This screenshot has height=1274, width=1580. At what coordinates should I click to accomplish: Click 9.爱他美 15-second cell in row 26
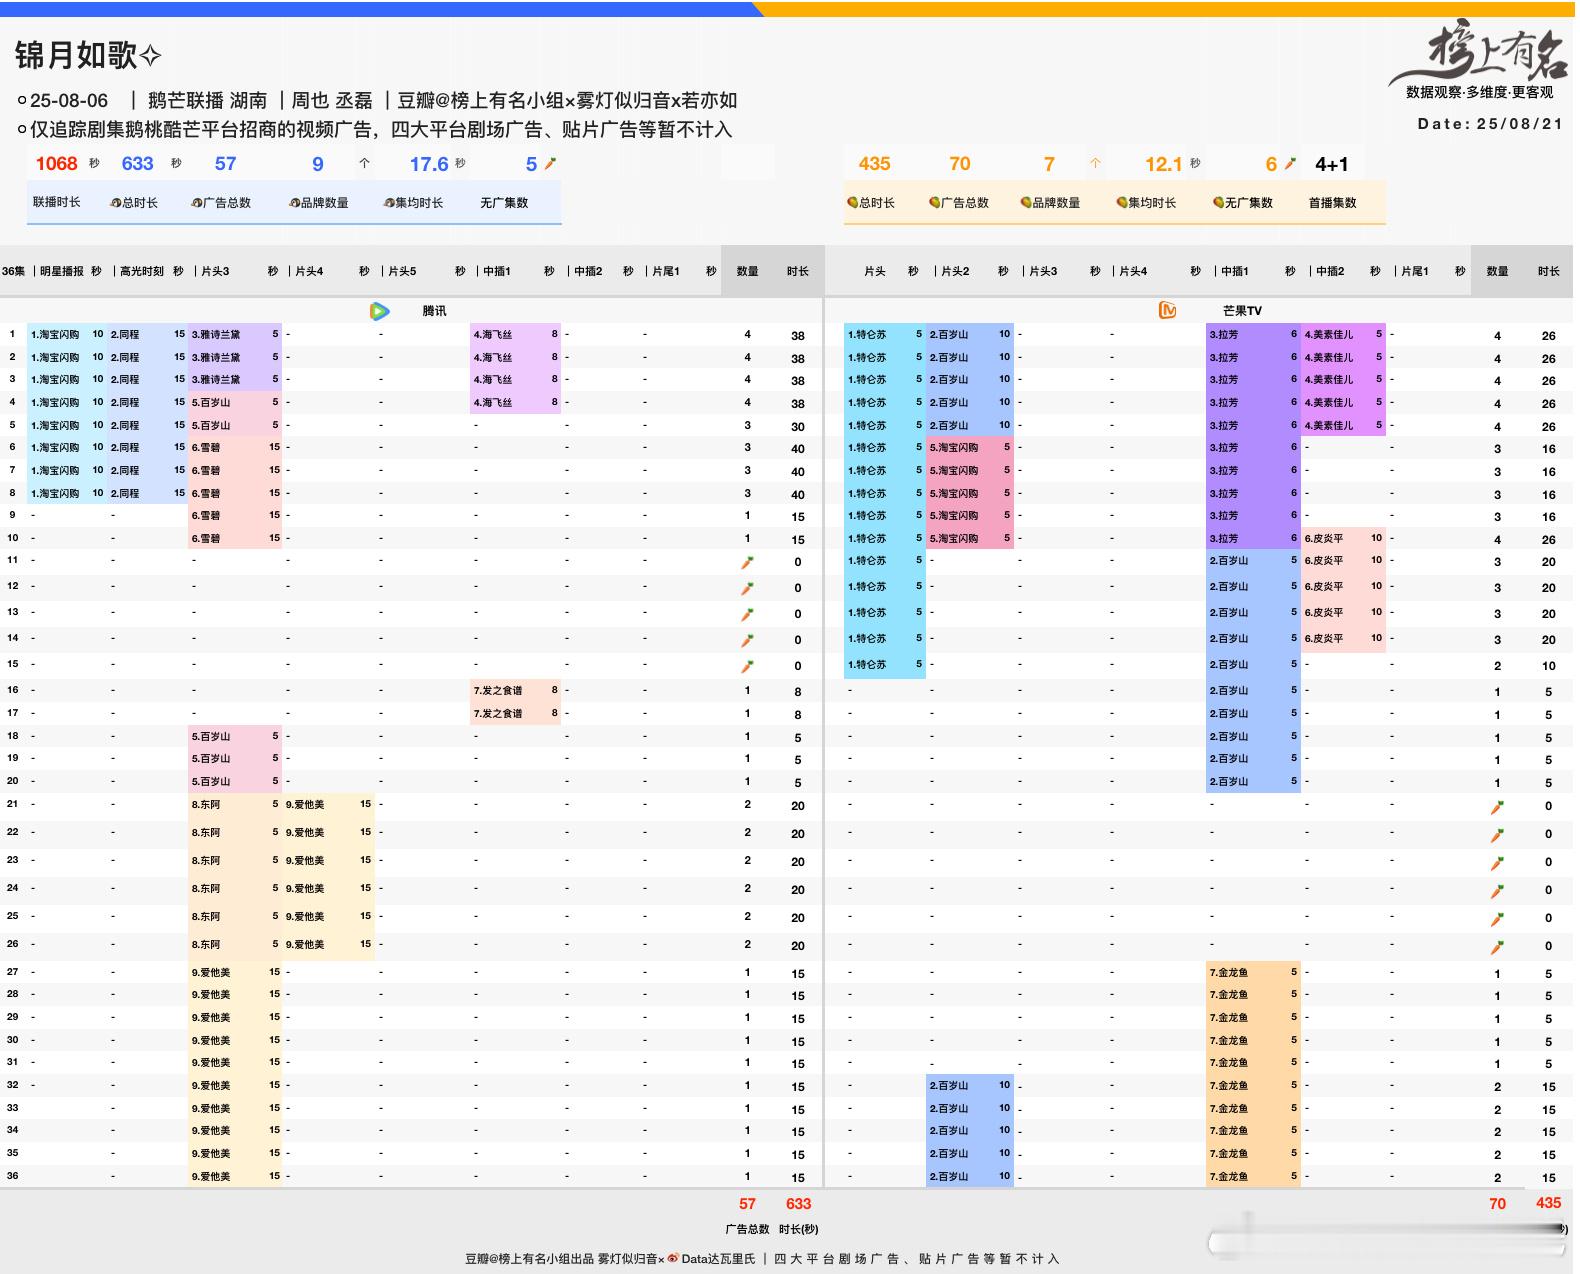329,944
